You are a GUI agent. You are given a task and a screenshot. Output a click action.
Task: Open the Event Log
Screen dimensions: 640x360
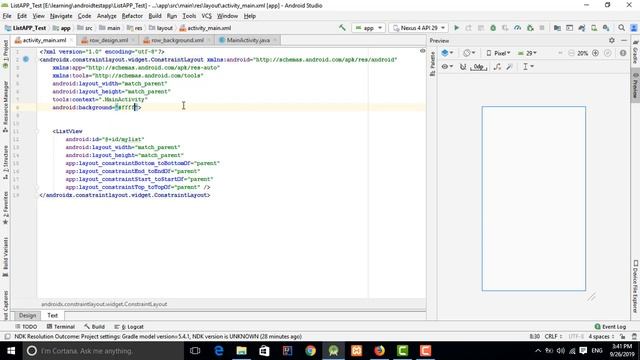pyautogui.click(x=610, y=327)
